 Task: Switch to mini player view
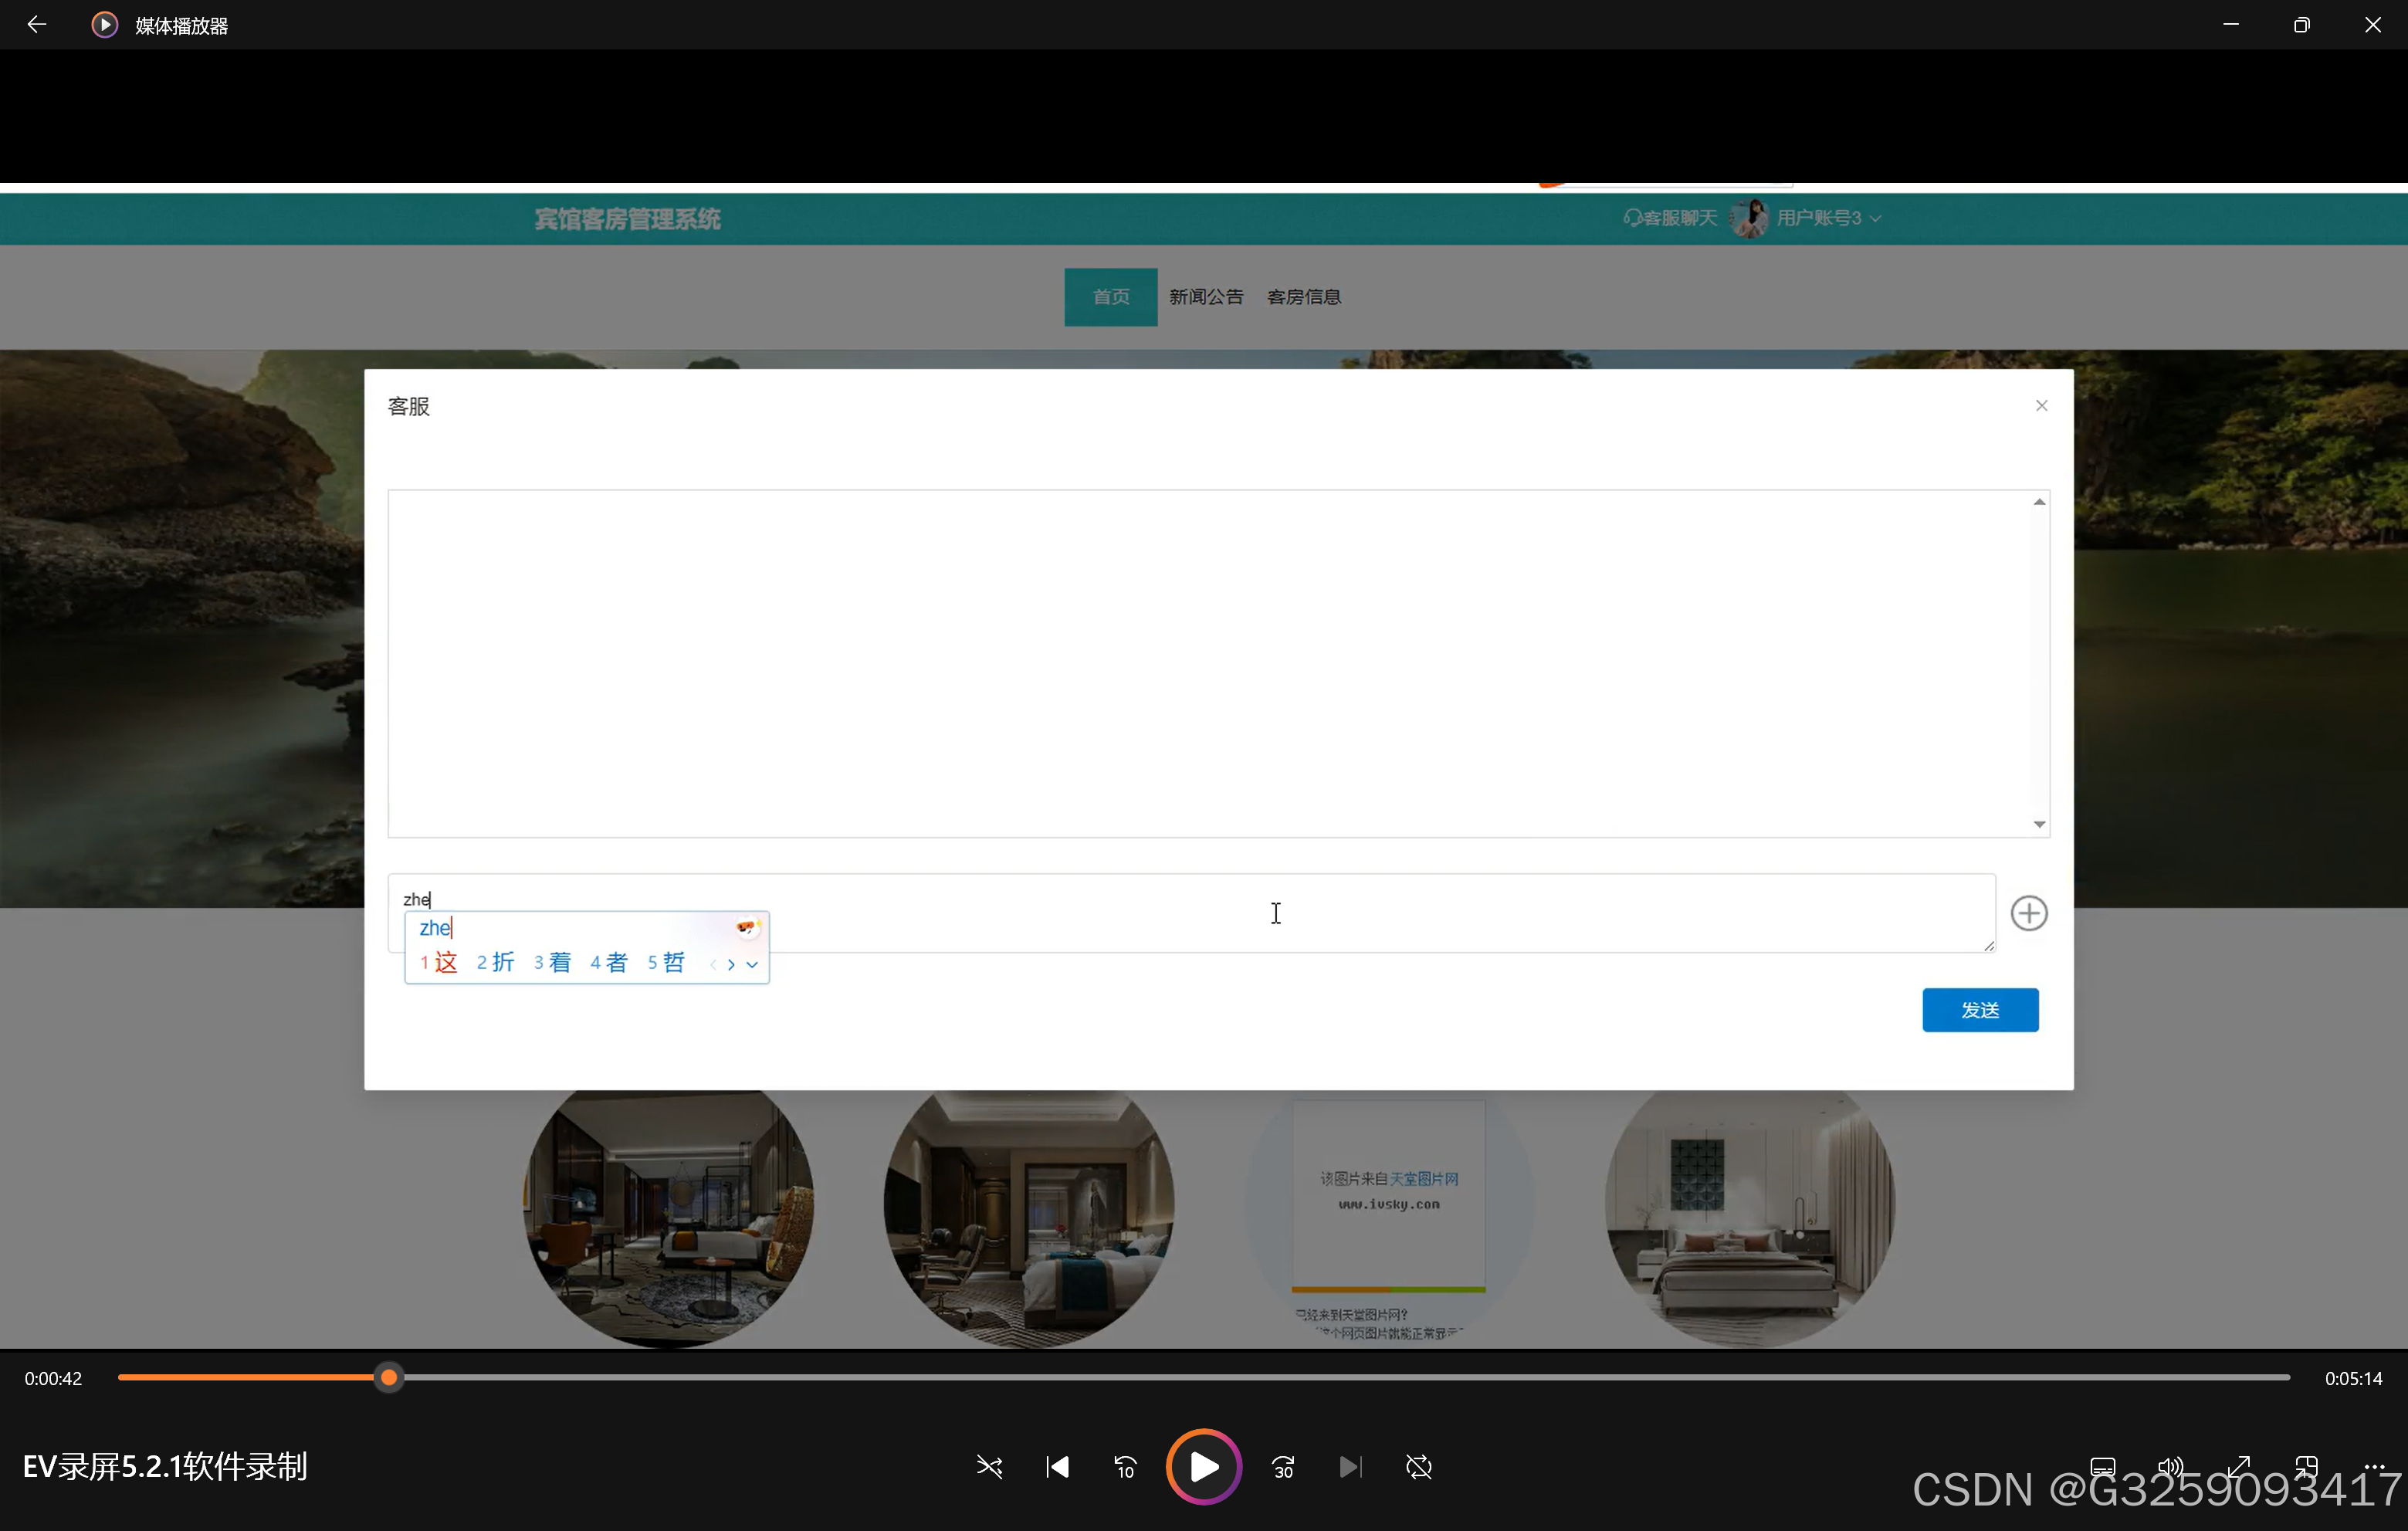(x=2306, y=1466)
